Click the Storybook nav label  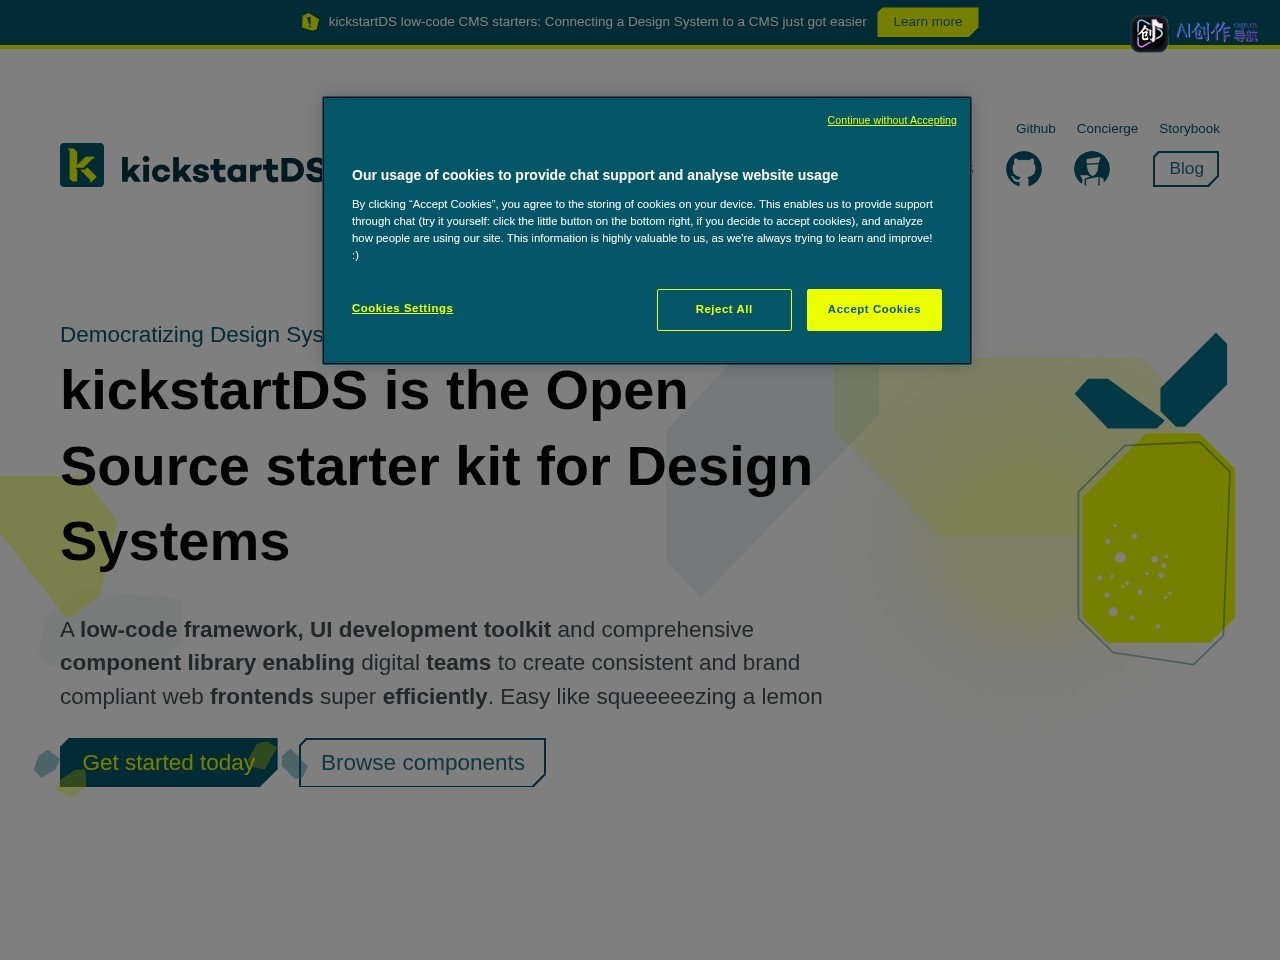[1189, 129]
